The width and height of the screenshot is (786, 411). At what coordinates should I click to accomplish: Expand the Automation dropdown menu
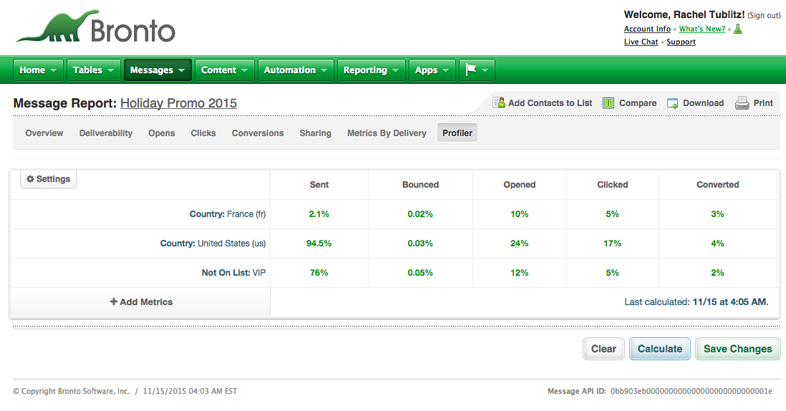296,70
